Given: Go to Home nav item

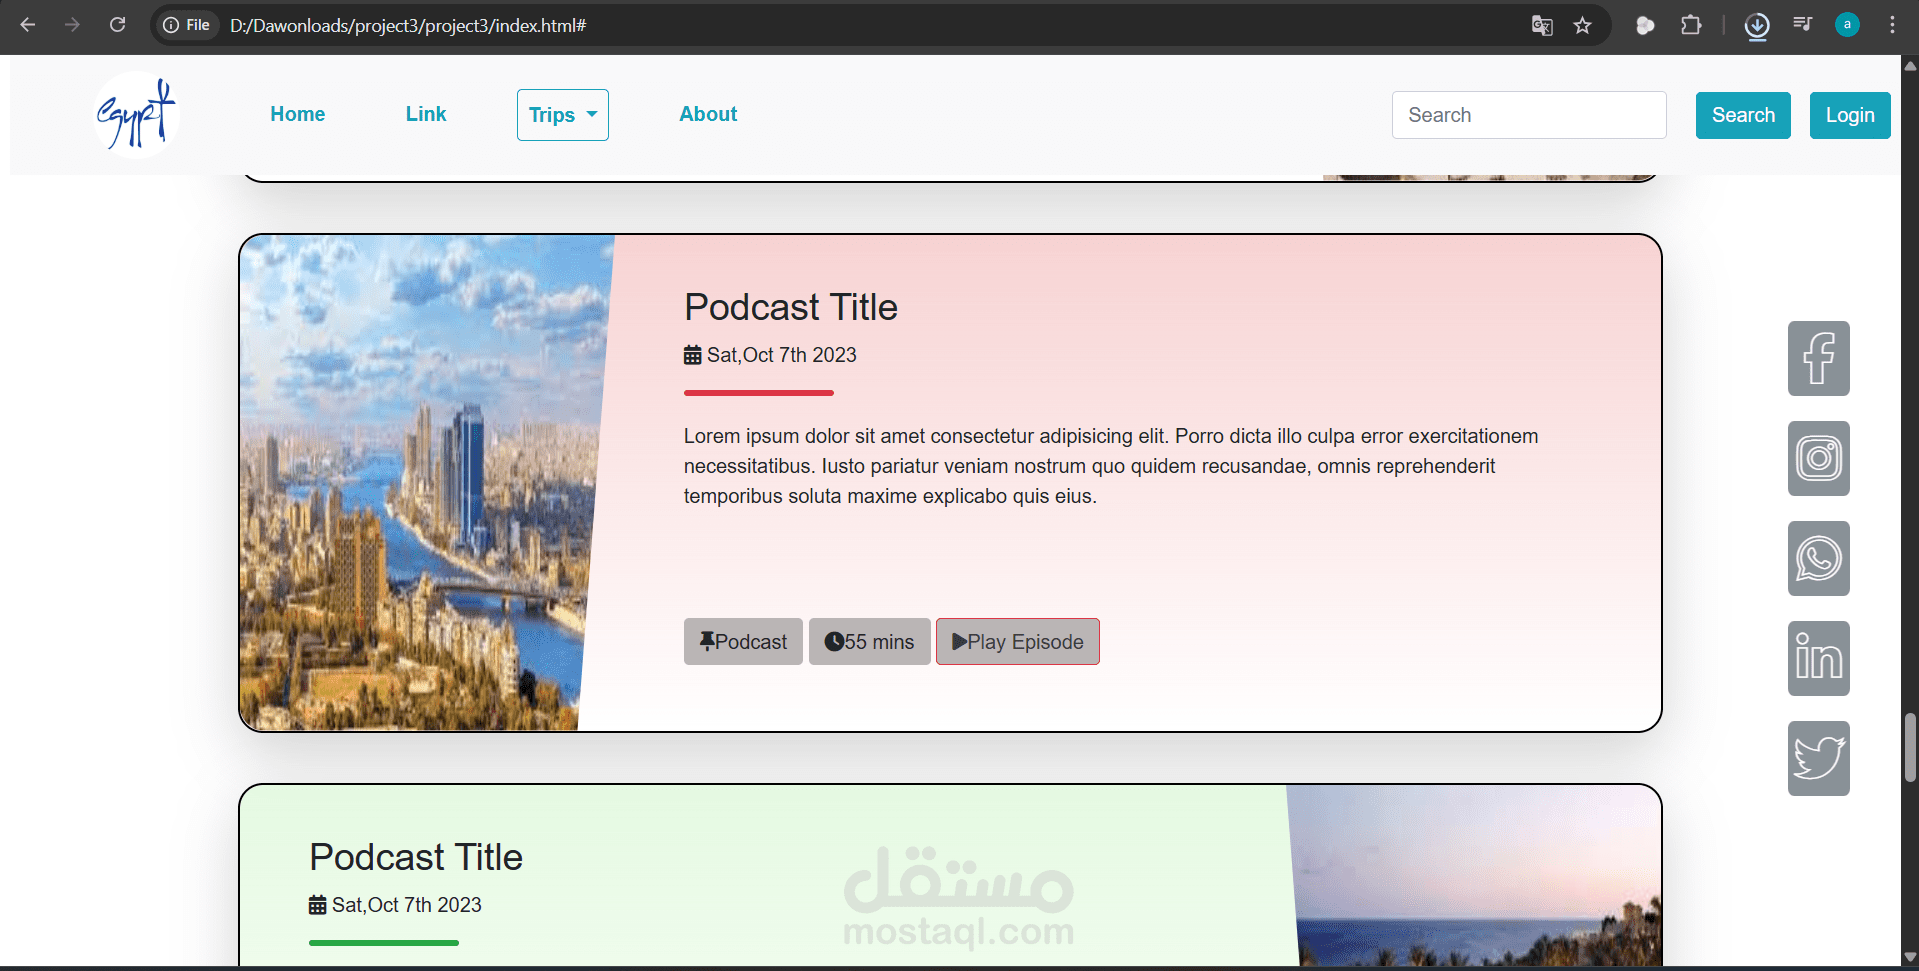Looking at the screenshot, I should [298, 114].
